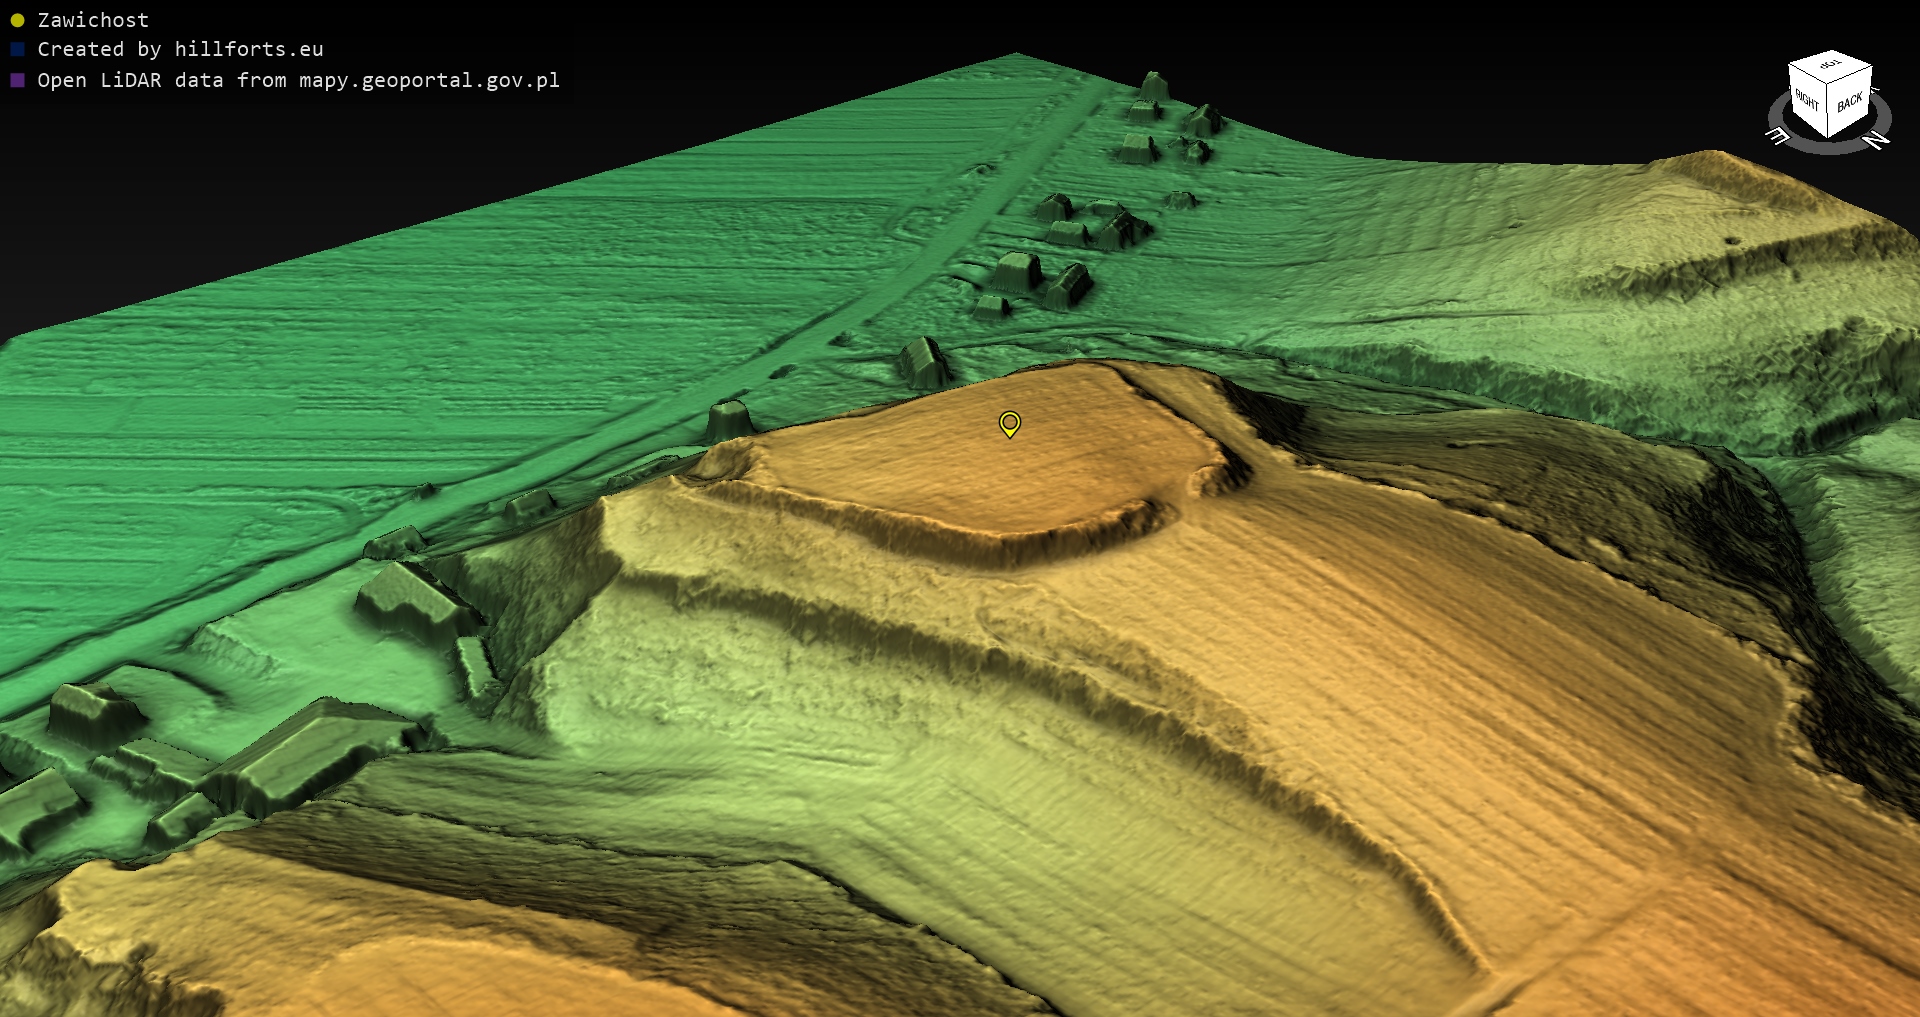Click the yellow circle legend marker
This screenshot has width=1920, height=1017.
(17, 20)
